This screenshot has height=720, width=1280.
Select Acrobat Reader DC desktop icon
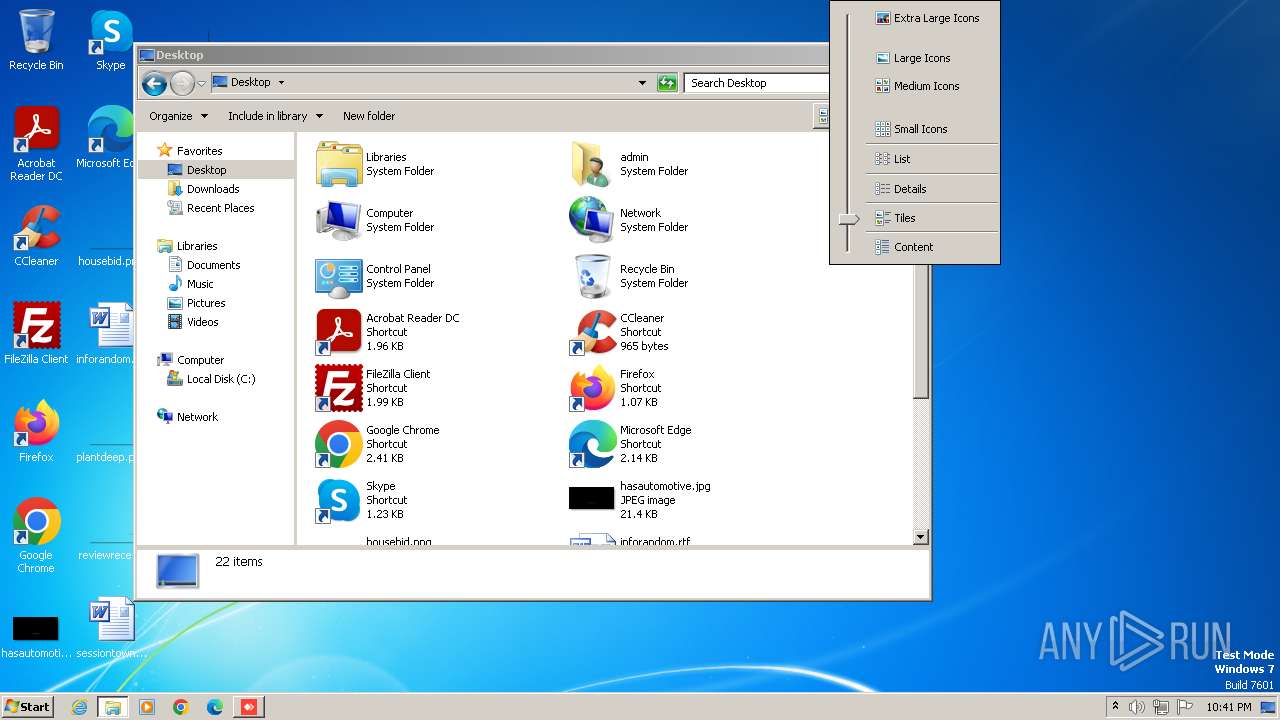pyautogui.click(x=36, y=145)
